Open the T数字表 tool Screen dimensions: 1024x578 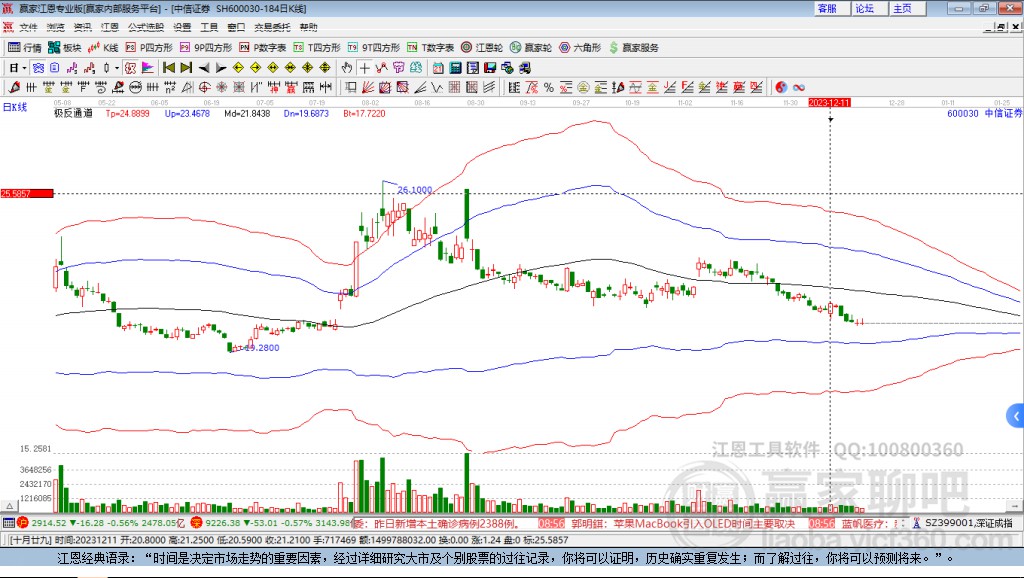point(430,48)
